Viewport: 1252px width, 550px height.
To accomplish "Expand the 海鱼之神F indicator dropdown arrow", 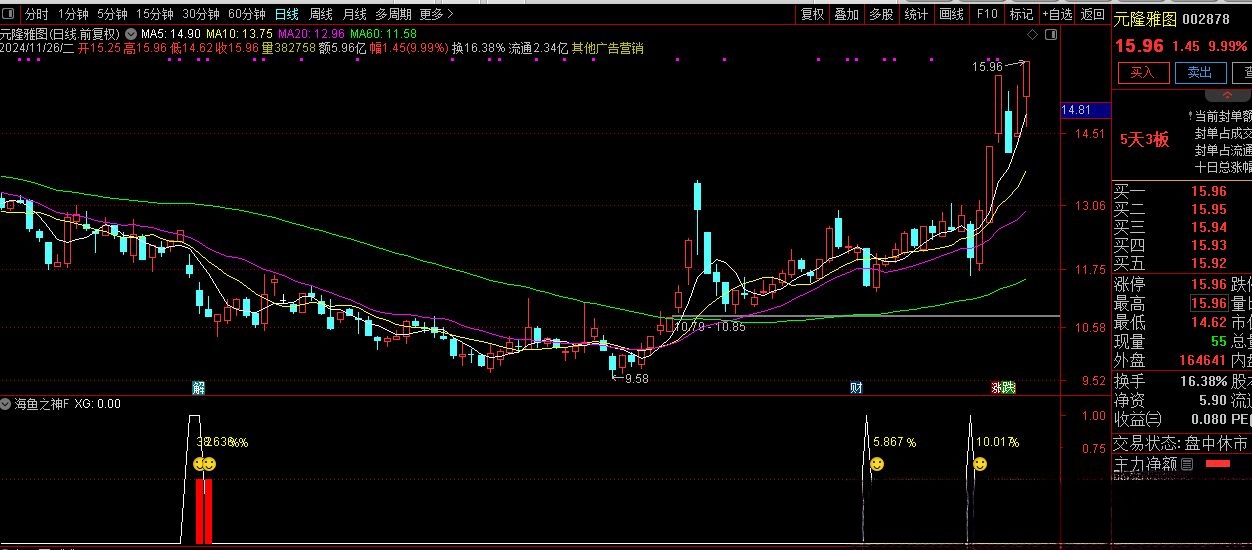I will (7, 404).
